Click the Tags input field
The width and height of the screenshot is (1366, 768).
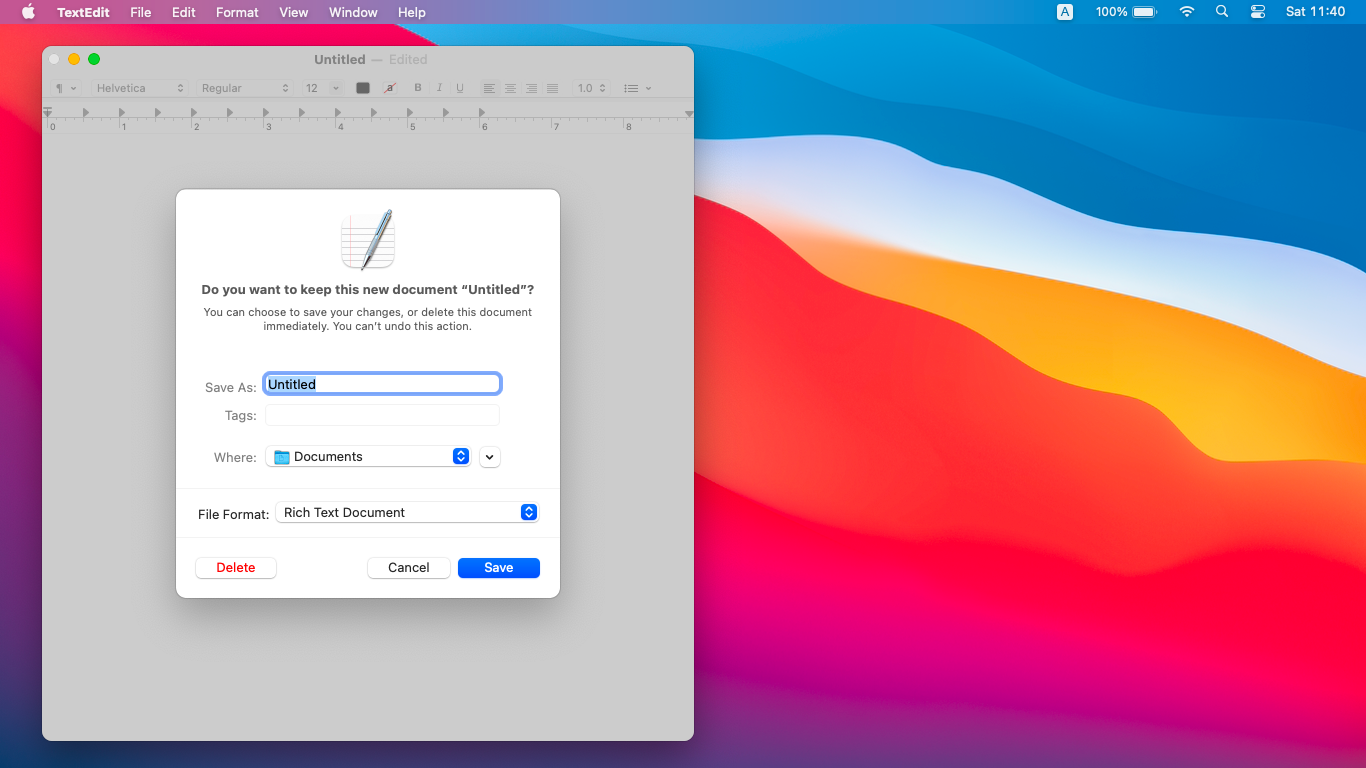coord(382,415)
